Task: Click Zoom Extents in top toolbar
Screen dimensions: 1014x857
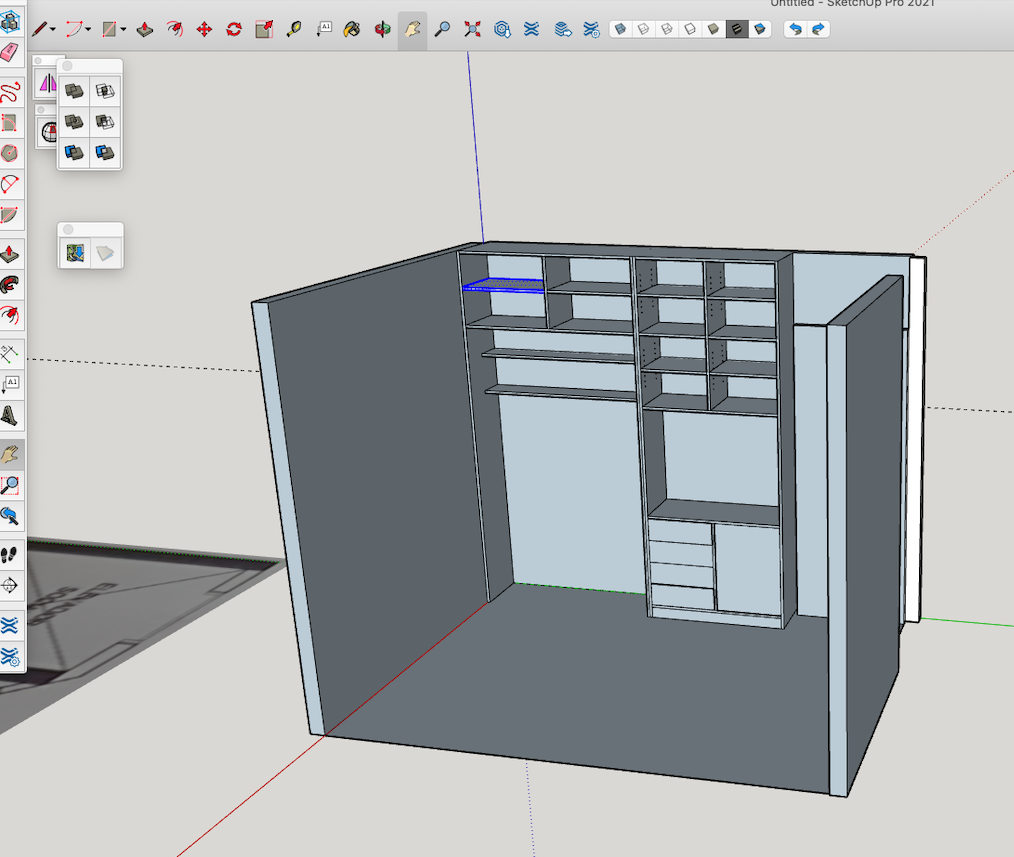Action: tap(473, 29)
